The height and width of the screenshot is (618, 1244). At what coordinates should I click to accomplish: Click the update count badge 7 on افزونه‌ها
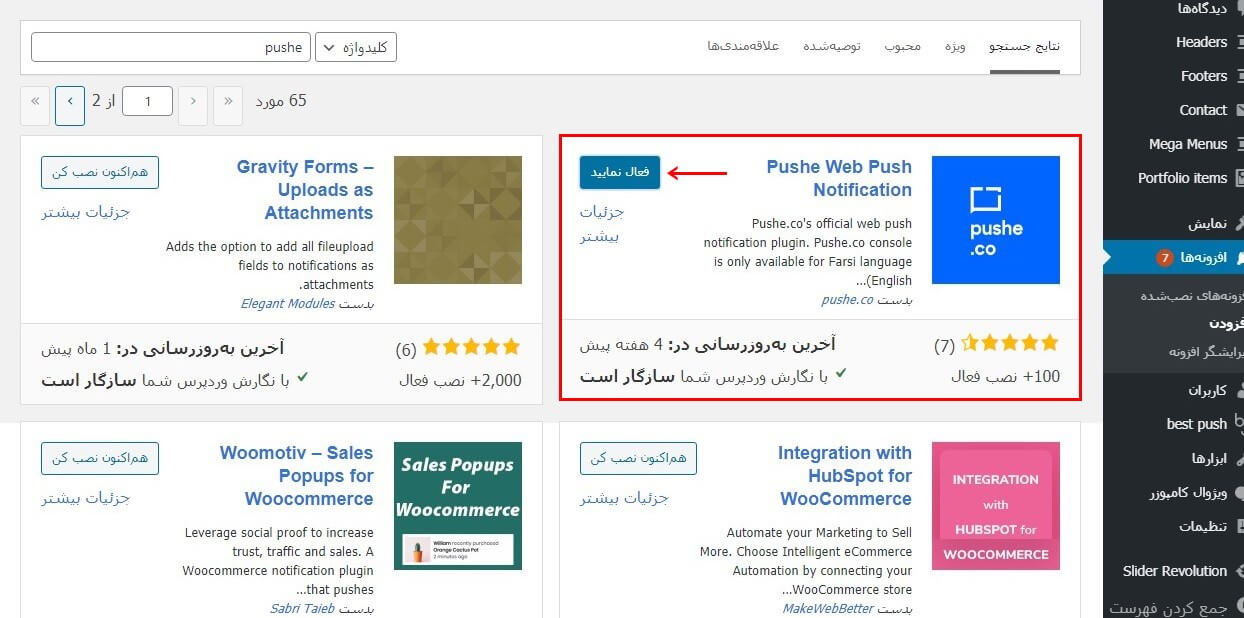tap(1164, 258)
